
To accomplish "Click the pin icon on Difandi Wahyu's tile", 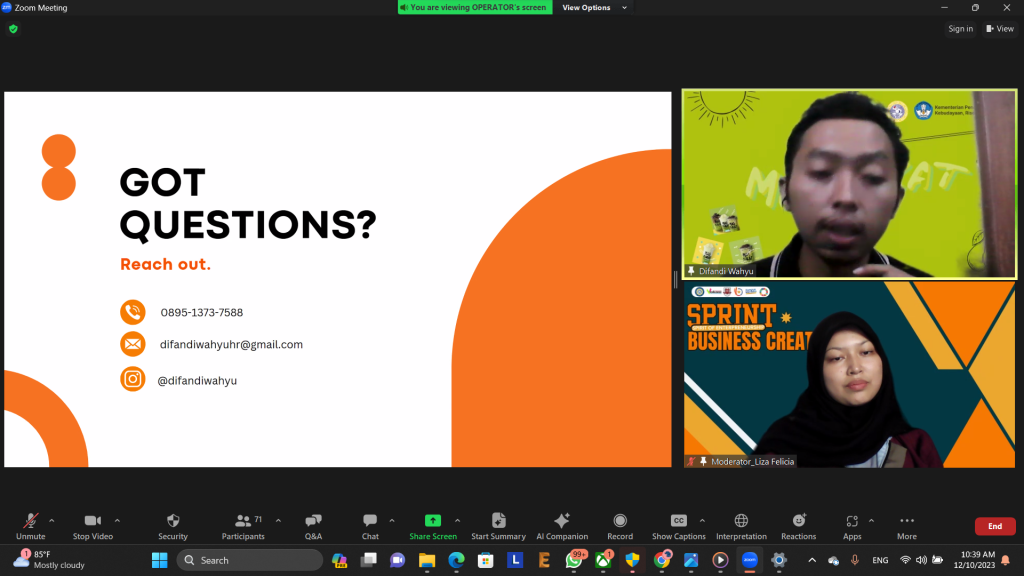I will point(691,271).
